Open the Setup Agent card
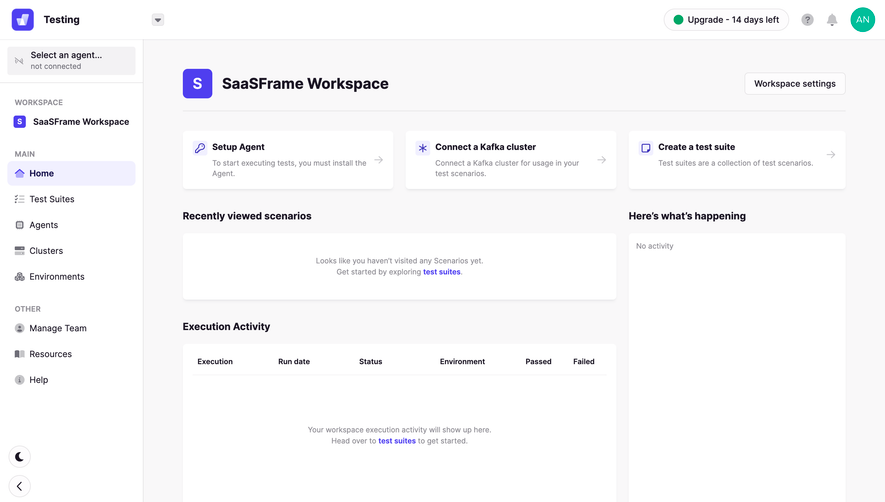The height and width of the screenshot is (502, 885). click(x=288, y=160)
